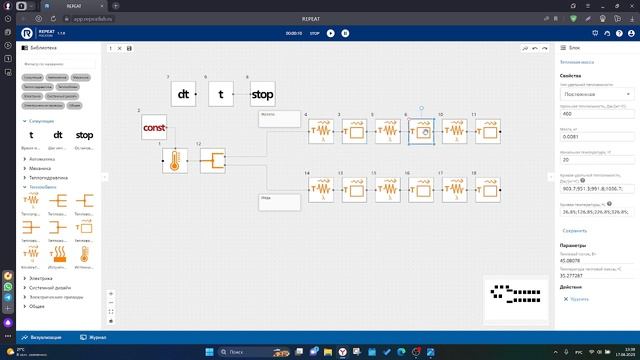The width and height of the screenshot is (640, 360).
Task: Open Windows Start menu
Action: click(x=209, y=352)
